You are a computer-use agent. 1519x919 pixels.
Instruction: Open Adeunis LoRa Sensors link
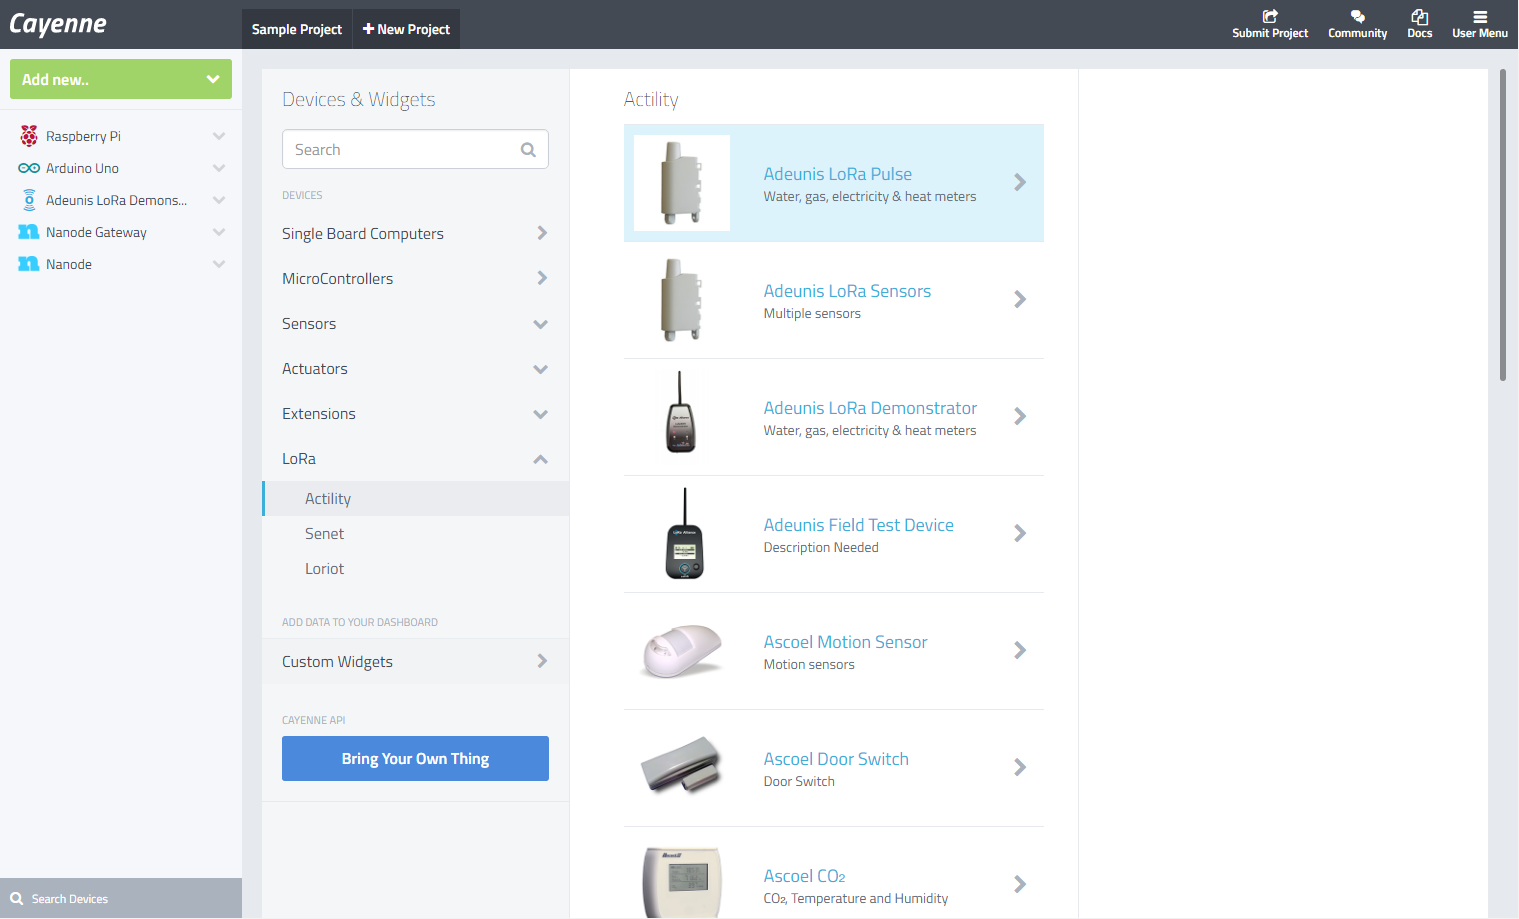[x=847, y=291]
